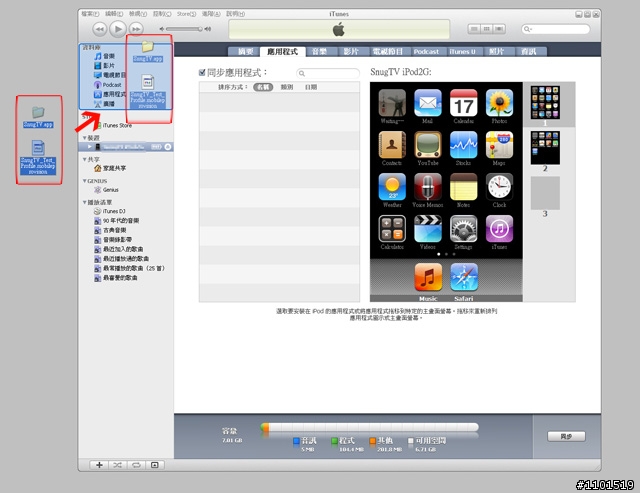The width and height of the screenshot is (640, 493).
Task: Select the Maps app icon
Action: tap(499, 145)
